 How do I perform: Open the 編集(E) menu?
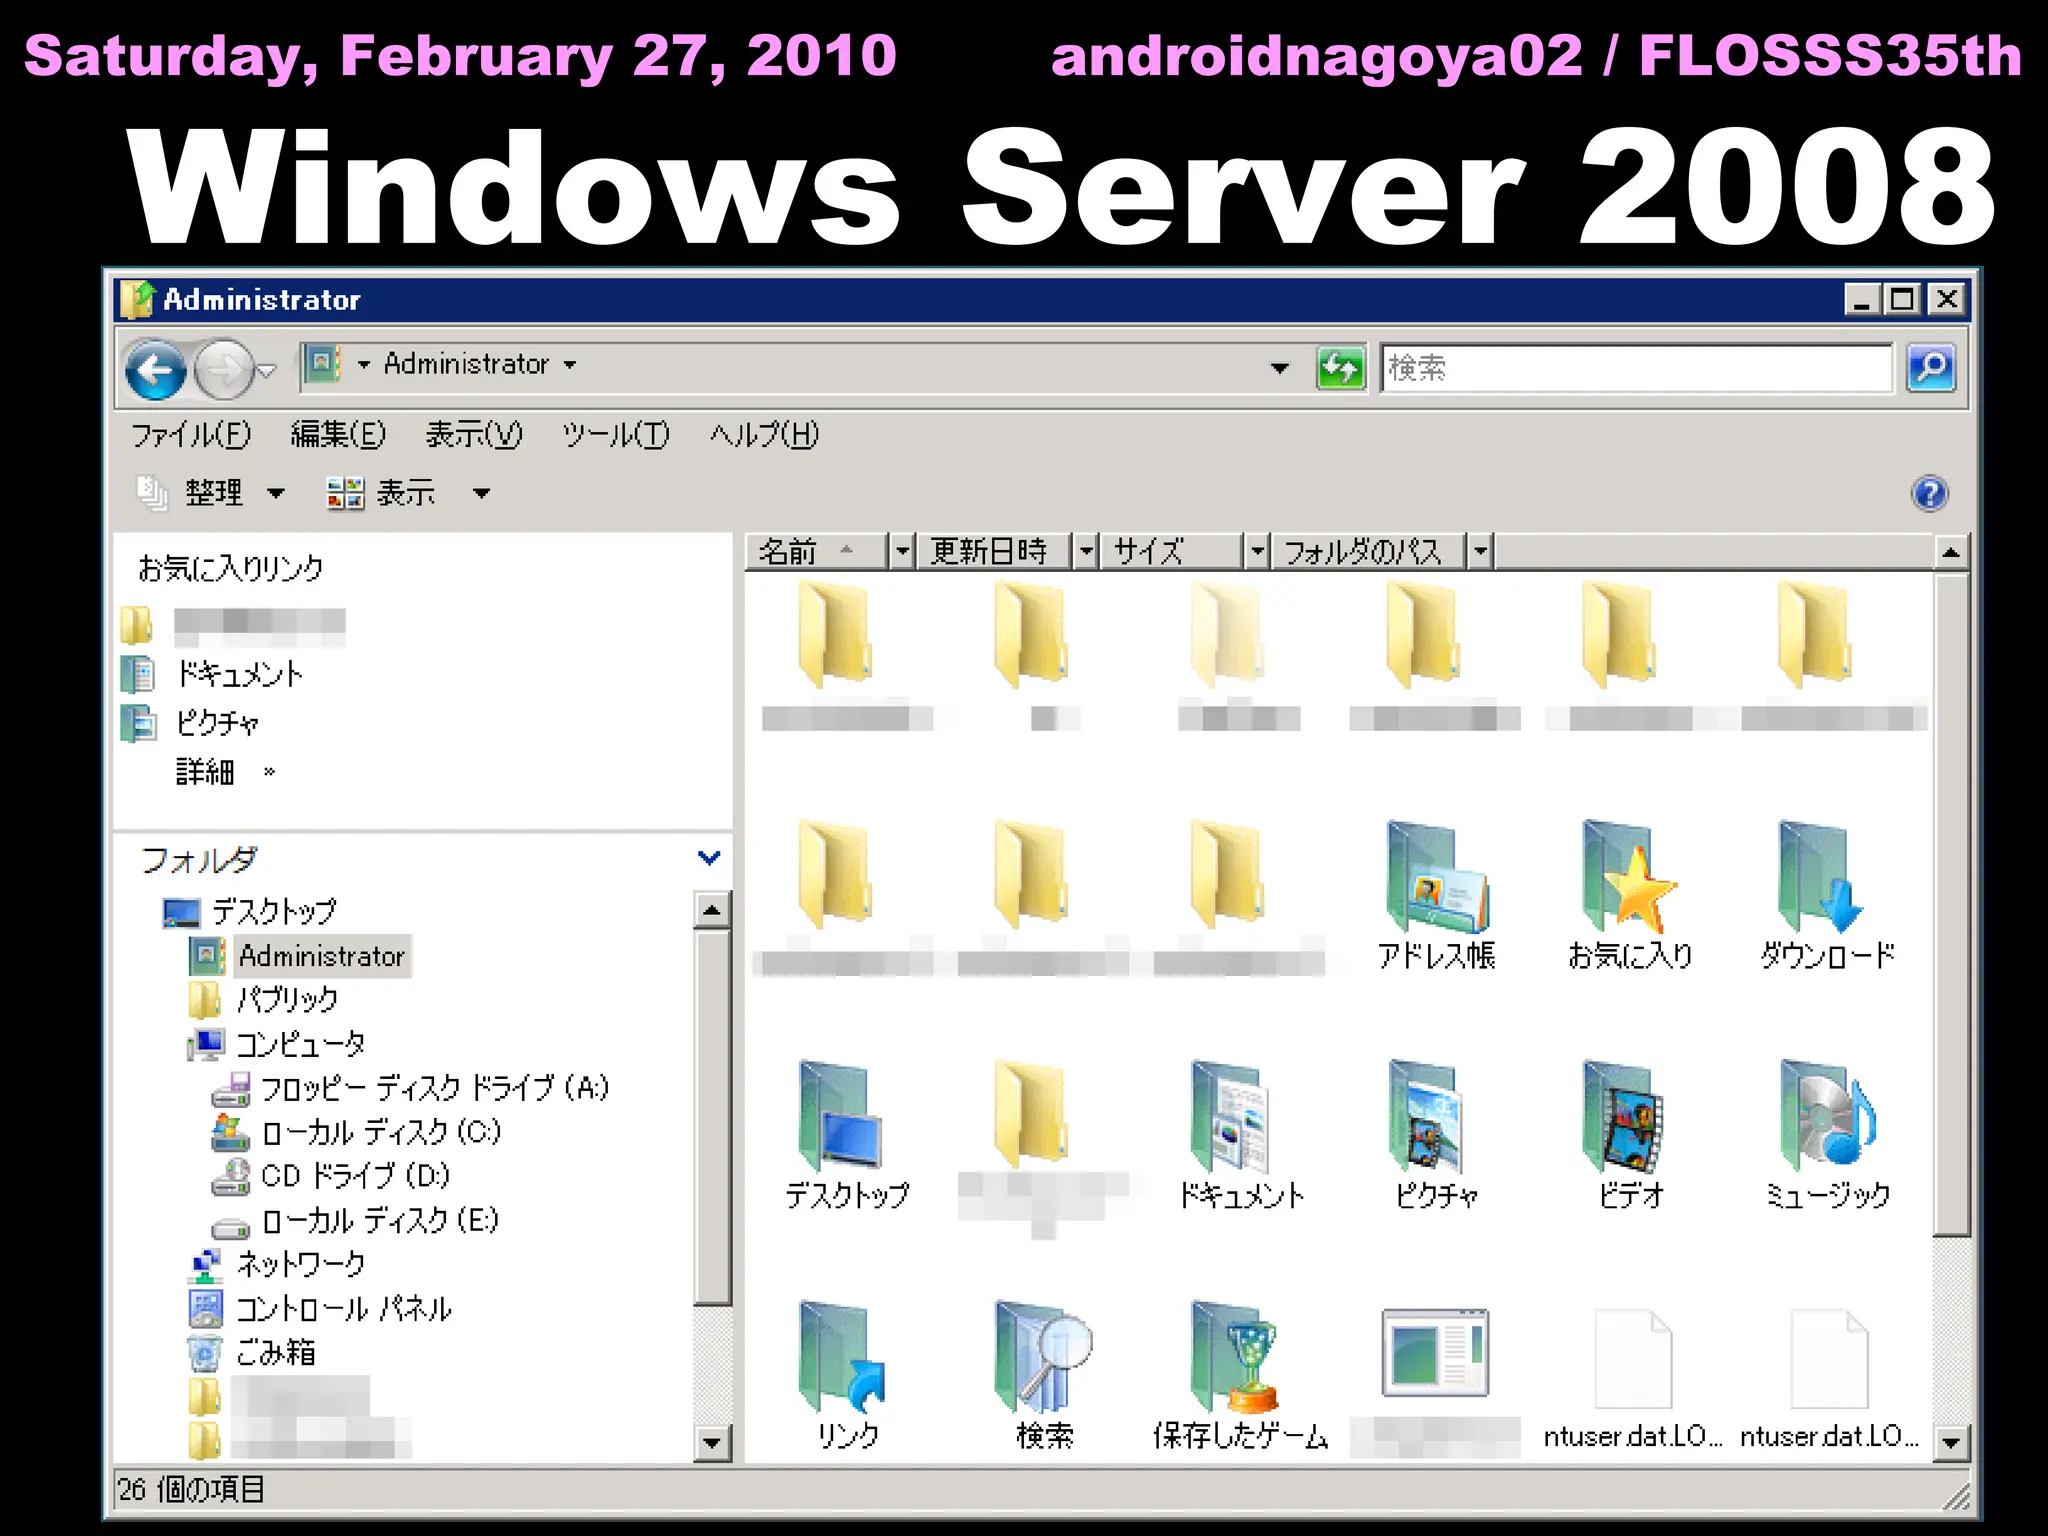click(x=338, y=434)
